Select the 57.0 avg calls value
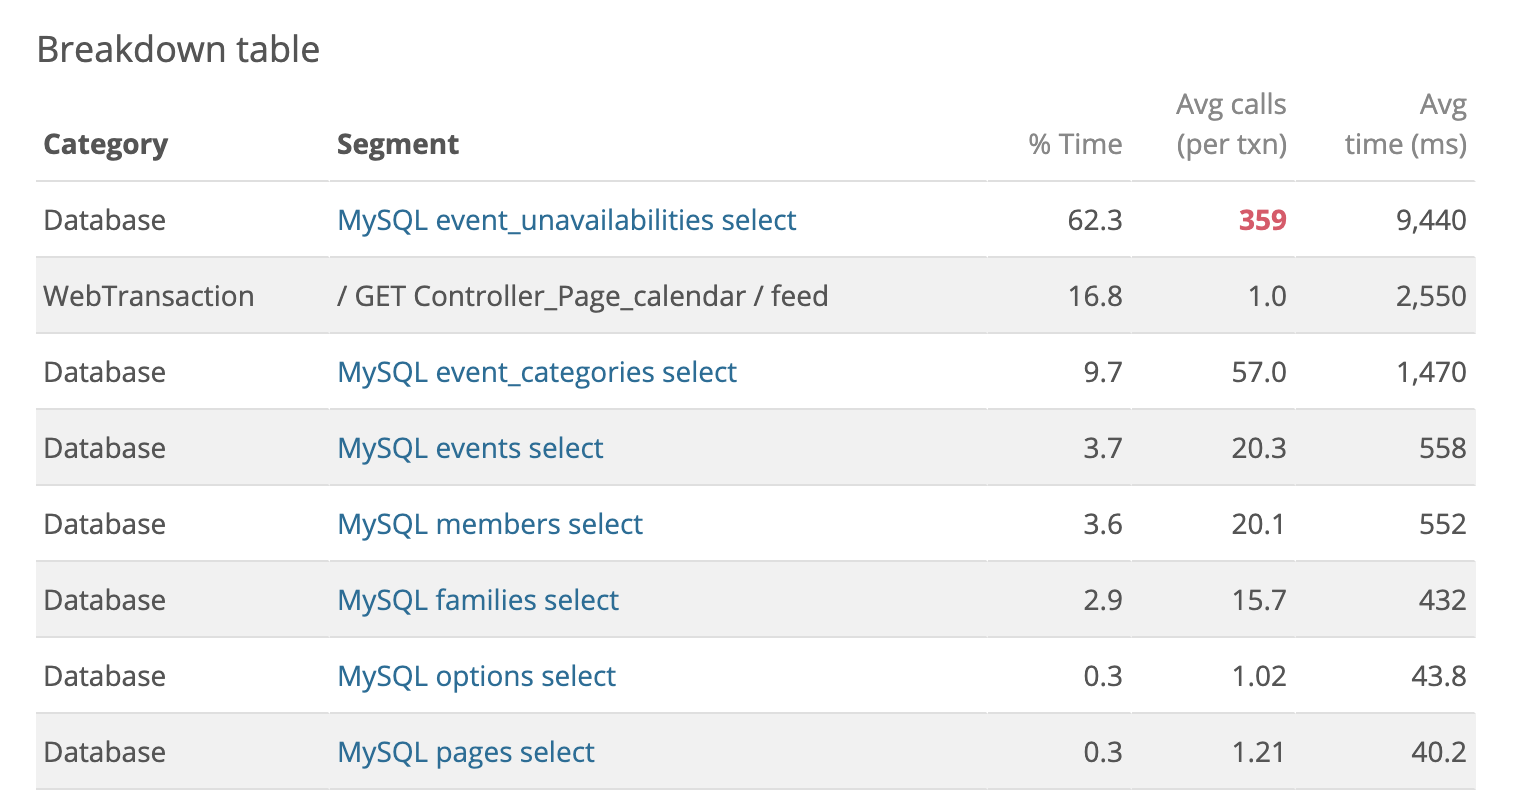 1259,372
